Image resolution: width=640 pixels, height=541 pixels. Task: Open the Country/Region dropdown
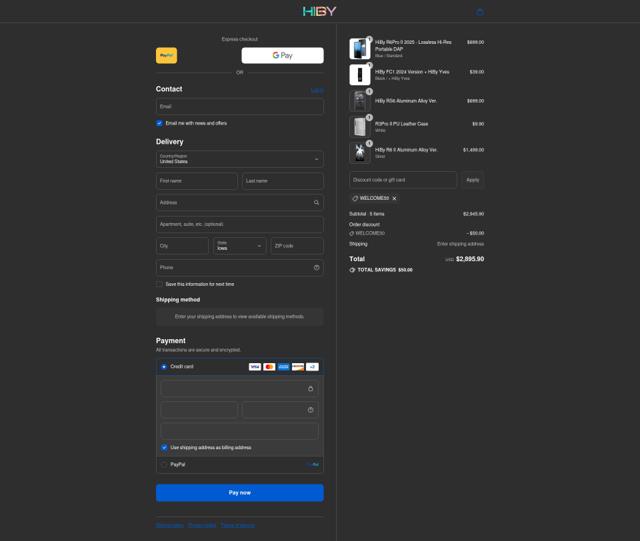point(240,159)
